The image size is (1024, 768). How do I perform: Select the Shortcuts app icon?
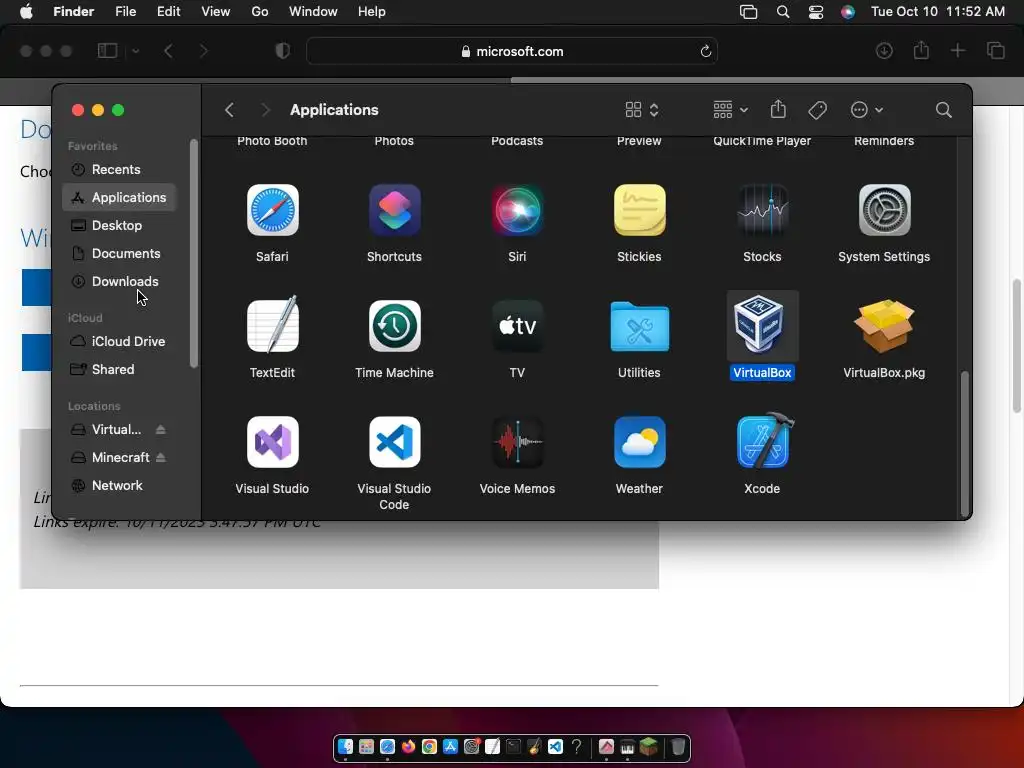[394, 210]
